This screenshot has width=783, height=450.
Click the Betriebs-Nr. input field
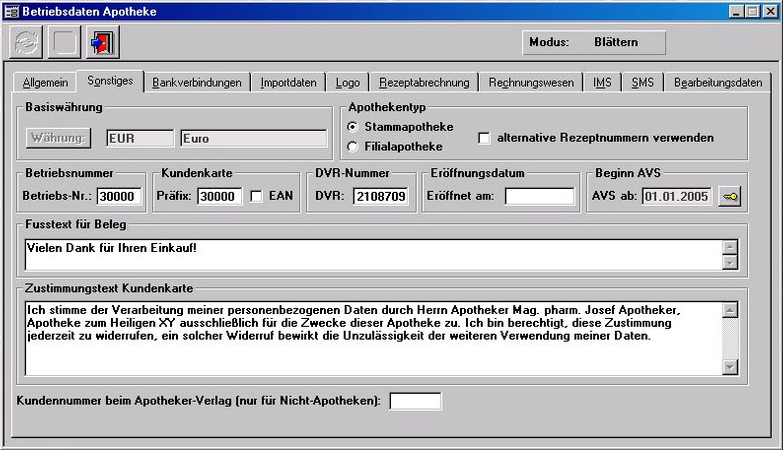tap(119, 196)
